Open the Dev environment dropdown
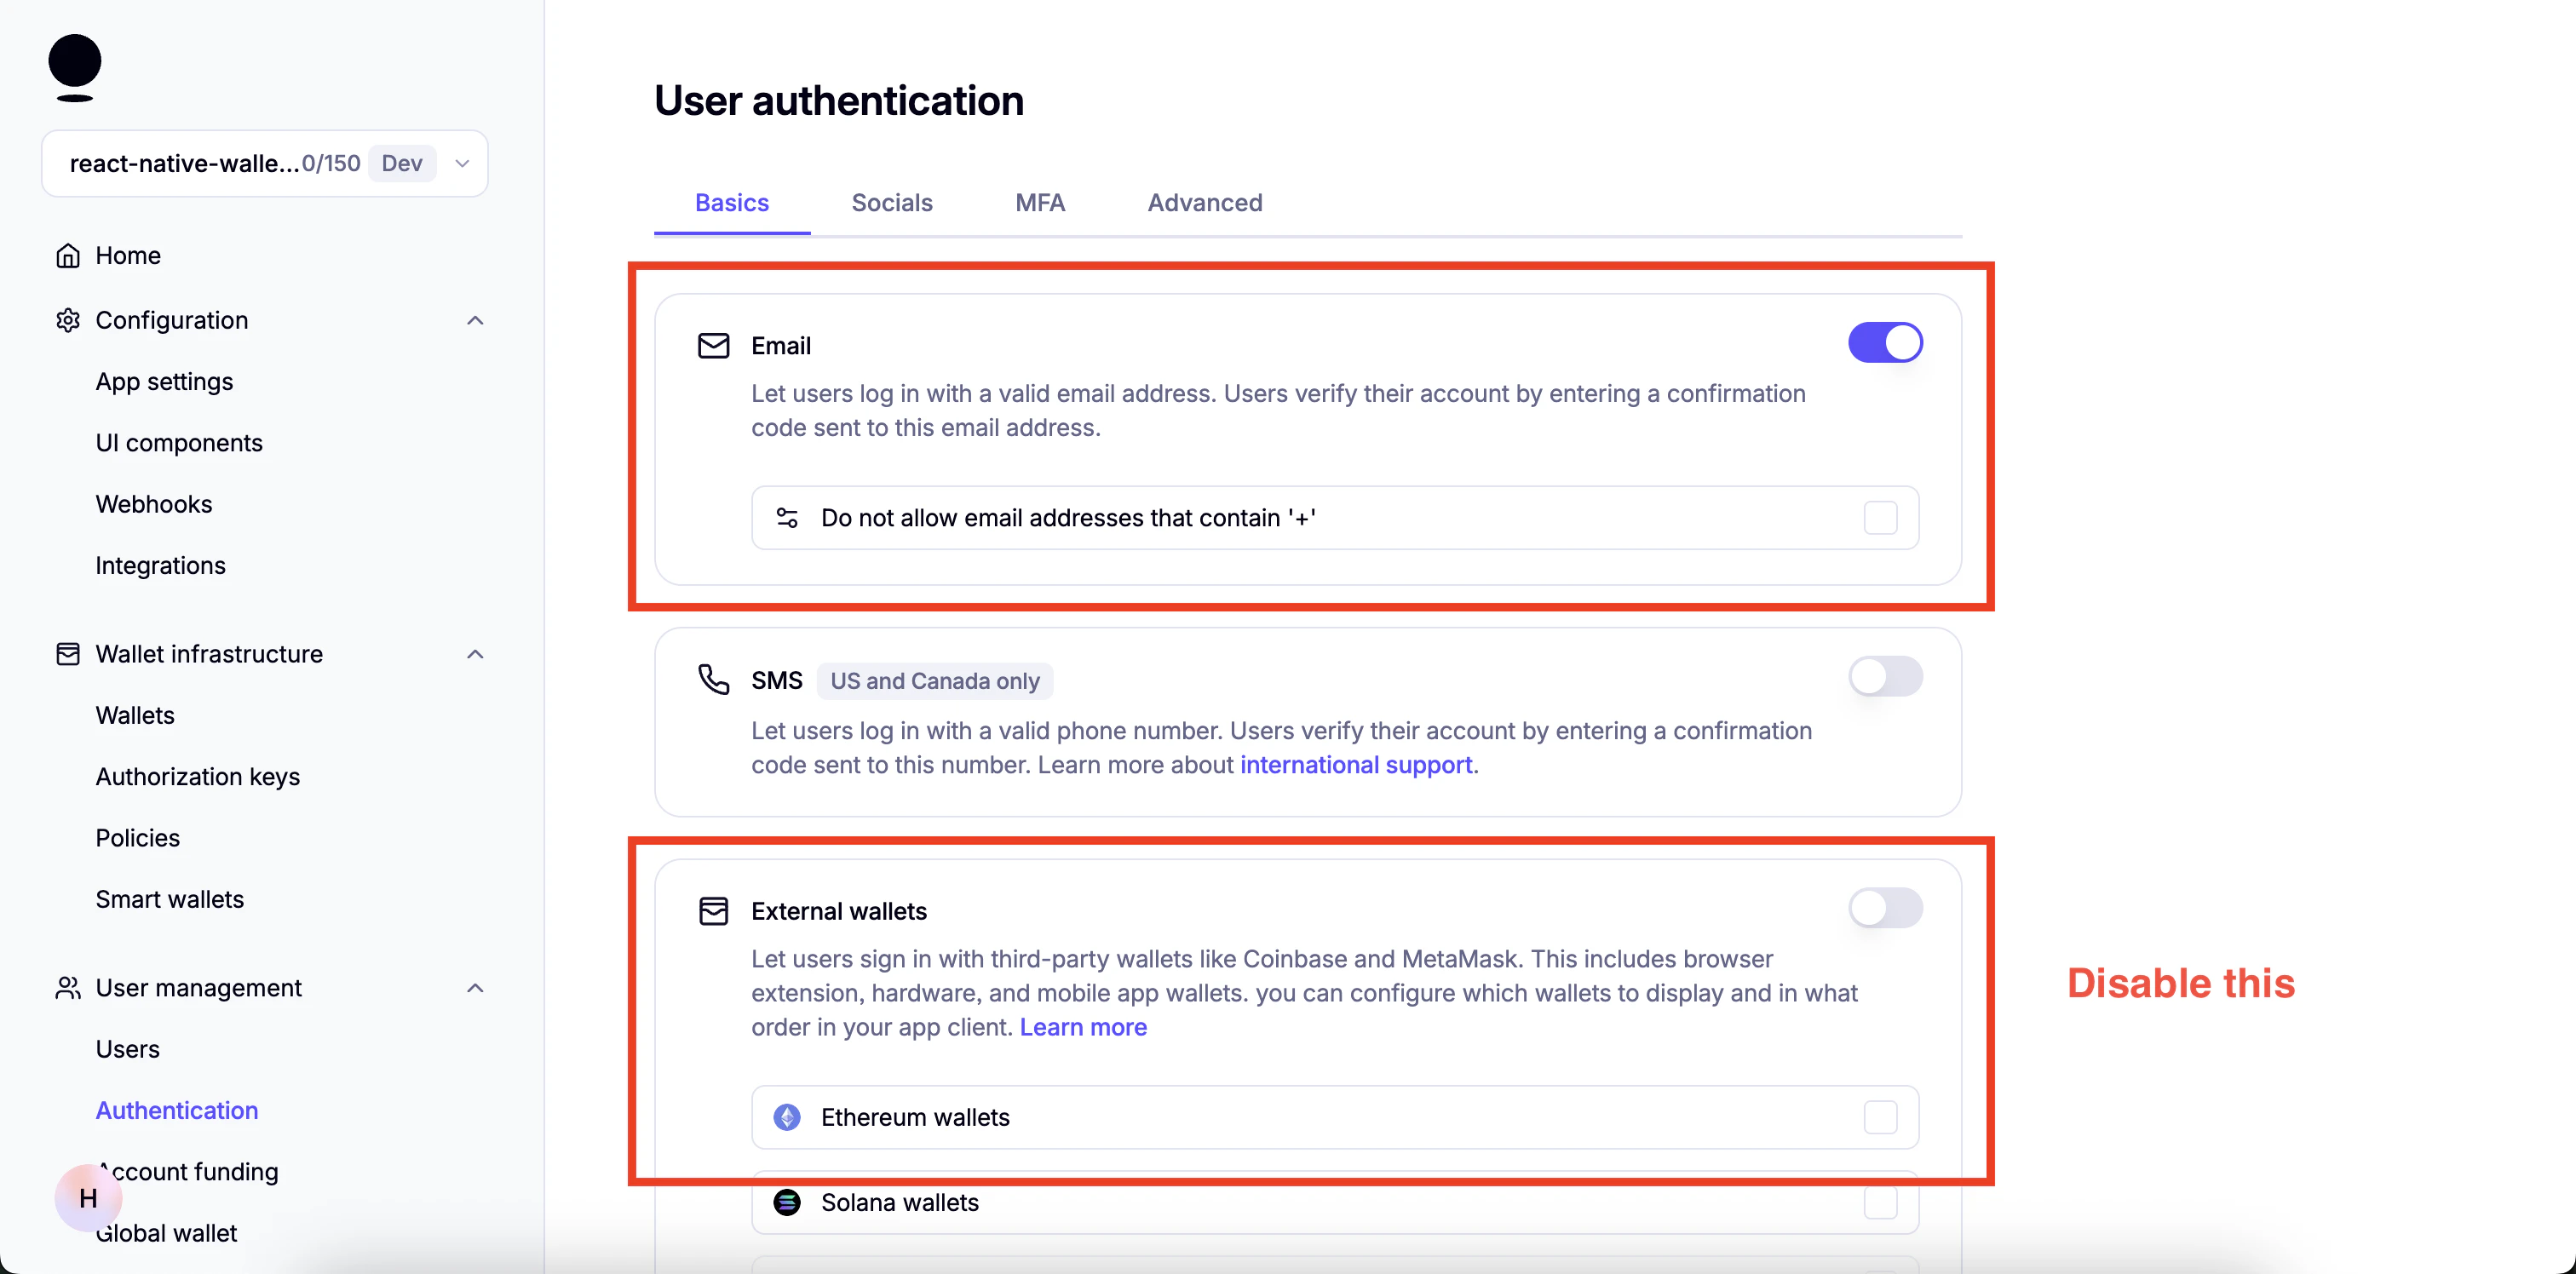Image resolution: width=2576 pixels, height=1274 pixels. tap(461, 163)
